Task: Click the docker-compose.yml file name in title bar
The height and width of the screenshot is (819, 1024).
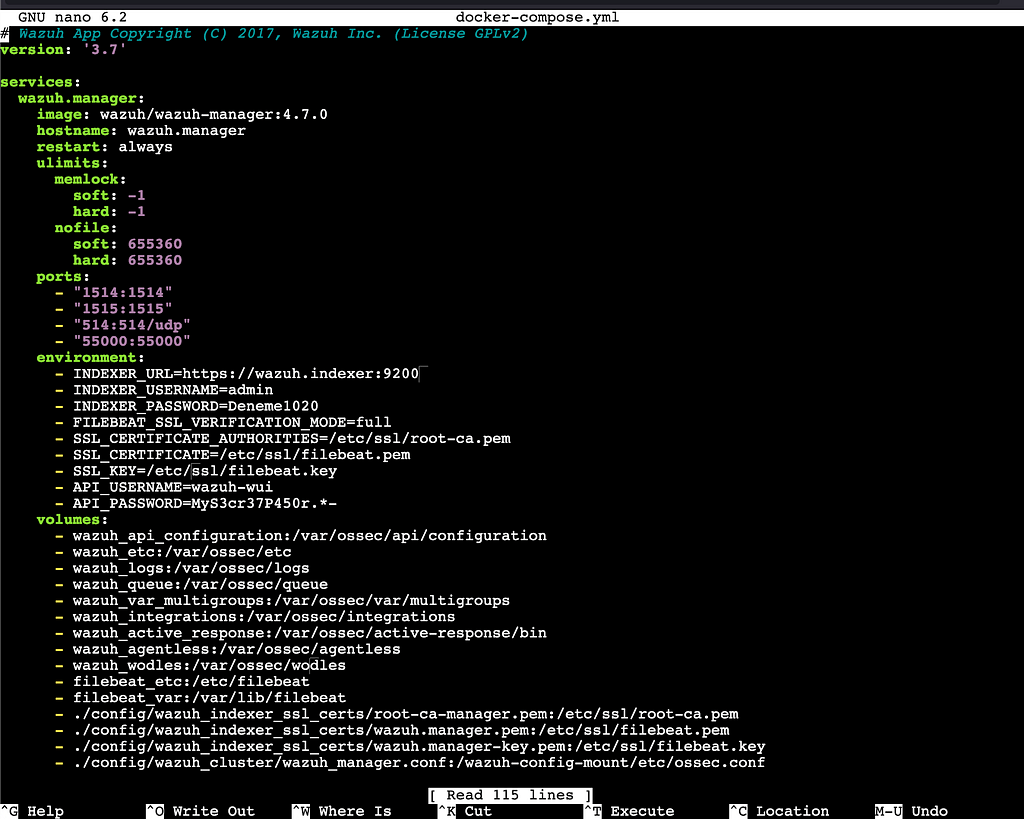Action: tap(537, 18)
